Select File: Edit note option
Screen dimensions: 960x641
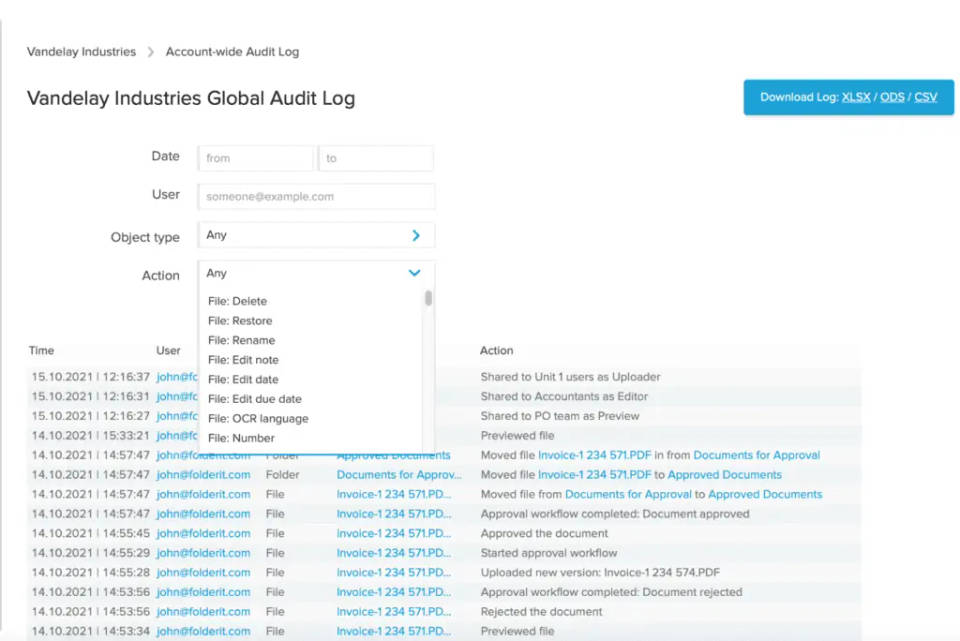click(243, 360)
